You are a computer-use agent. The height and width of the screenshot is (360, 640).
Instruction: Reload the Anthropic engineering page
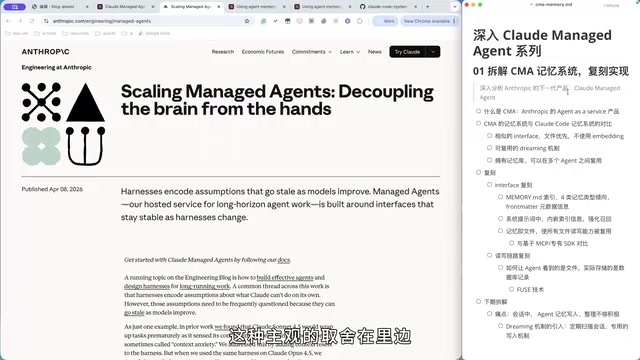[32, 21]
